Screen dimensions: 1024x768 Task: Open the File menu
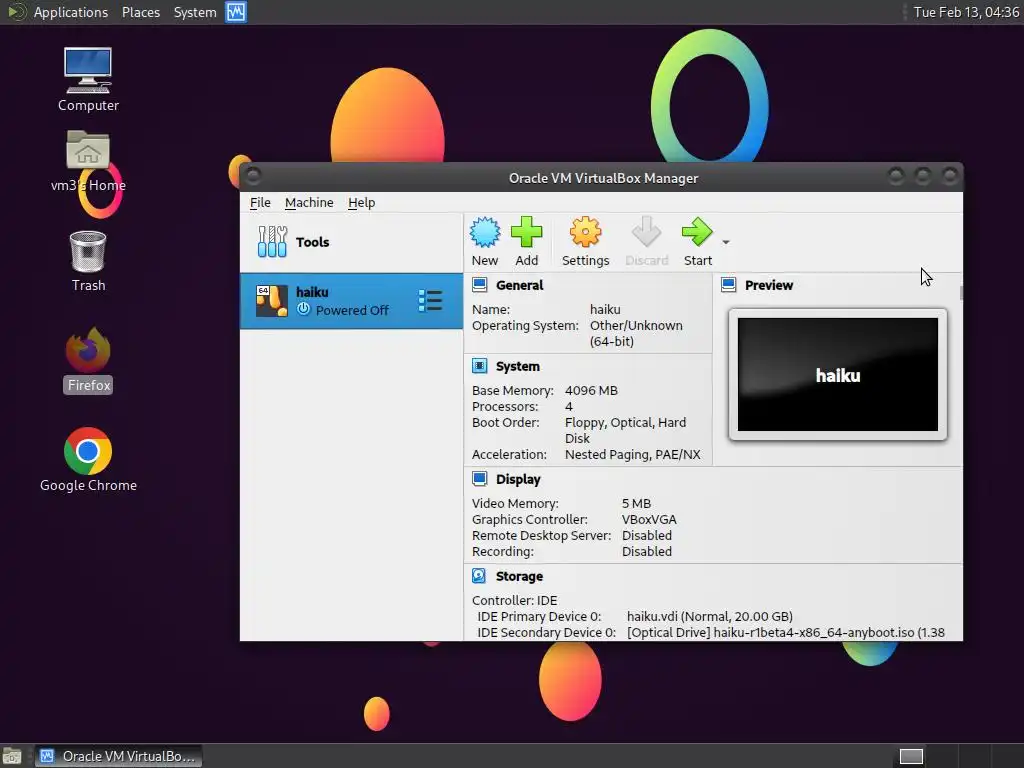(260, 202)
